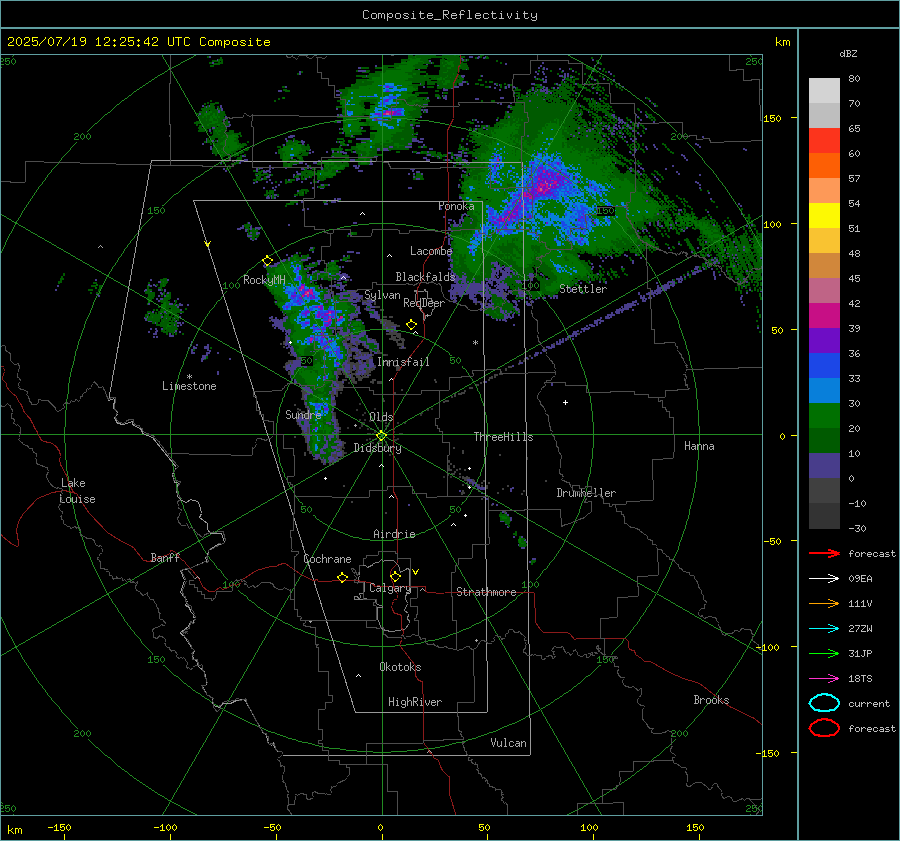900x841 pixels.
Task: Click the RockyMH label
Action: (x=264, y=280)
